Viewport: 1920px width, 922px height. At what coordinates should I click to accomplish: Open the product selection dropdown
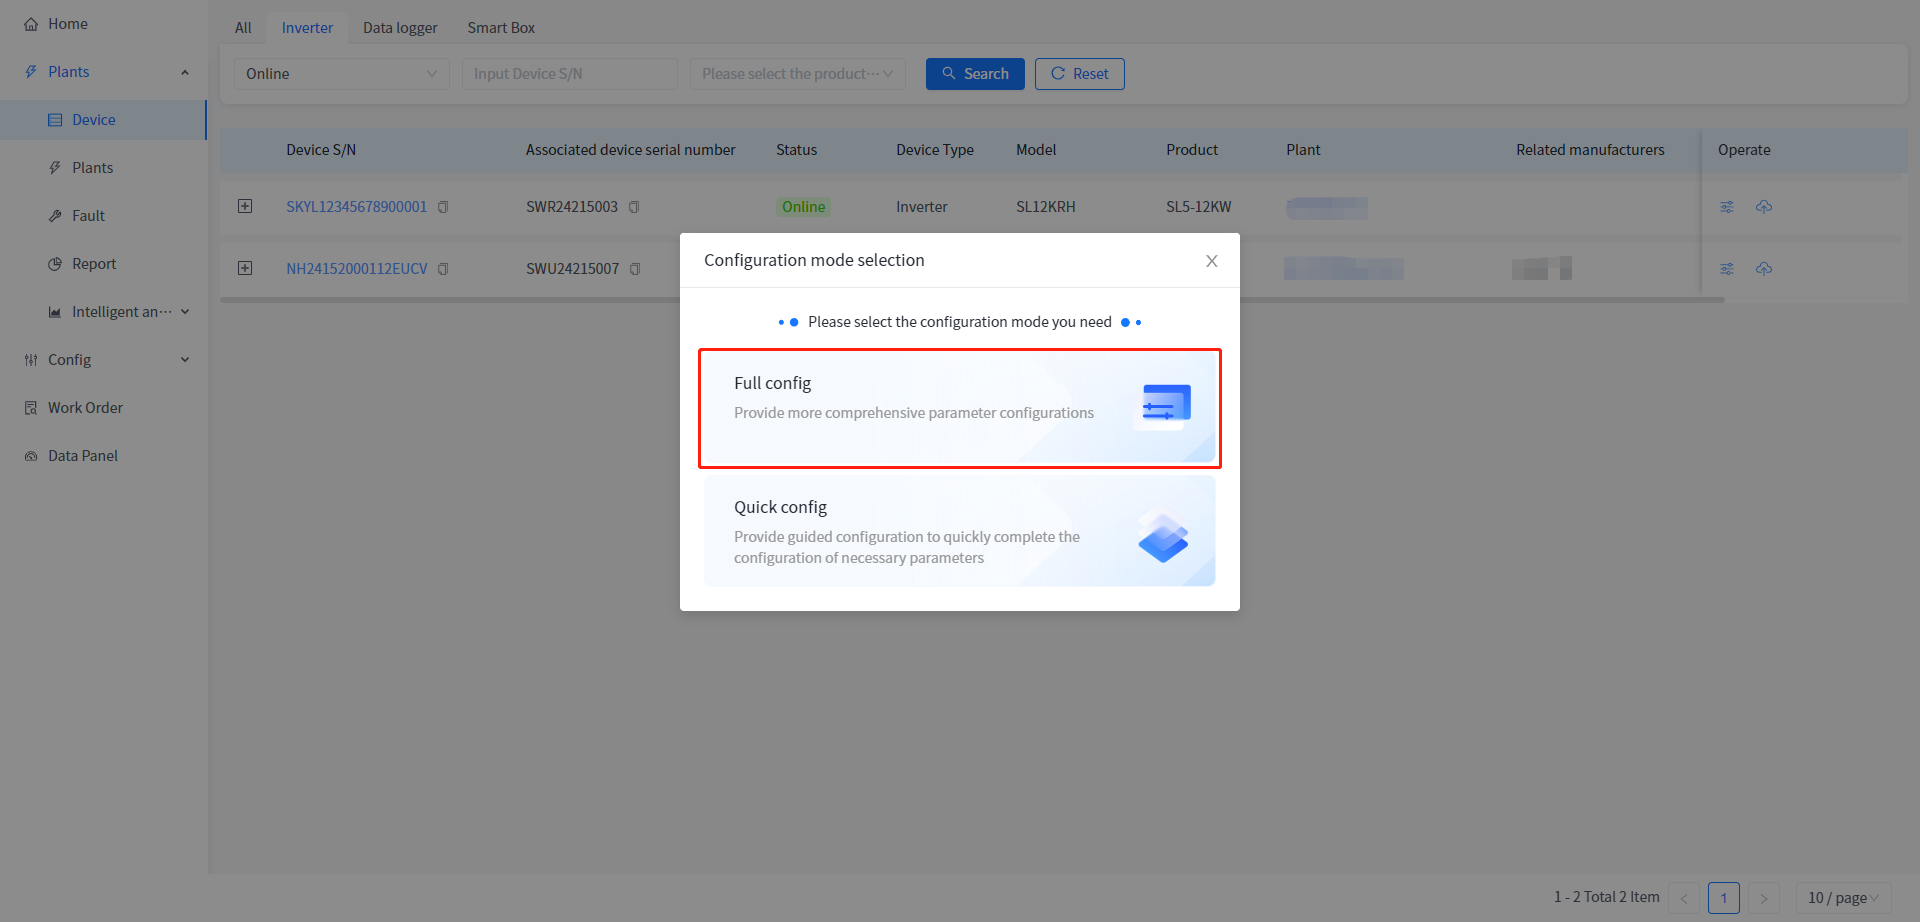pyautogui.click(x=797, y=74)
